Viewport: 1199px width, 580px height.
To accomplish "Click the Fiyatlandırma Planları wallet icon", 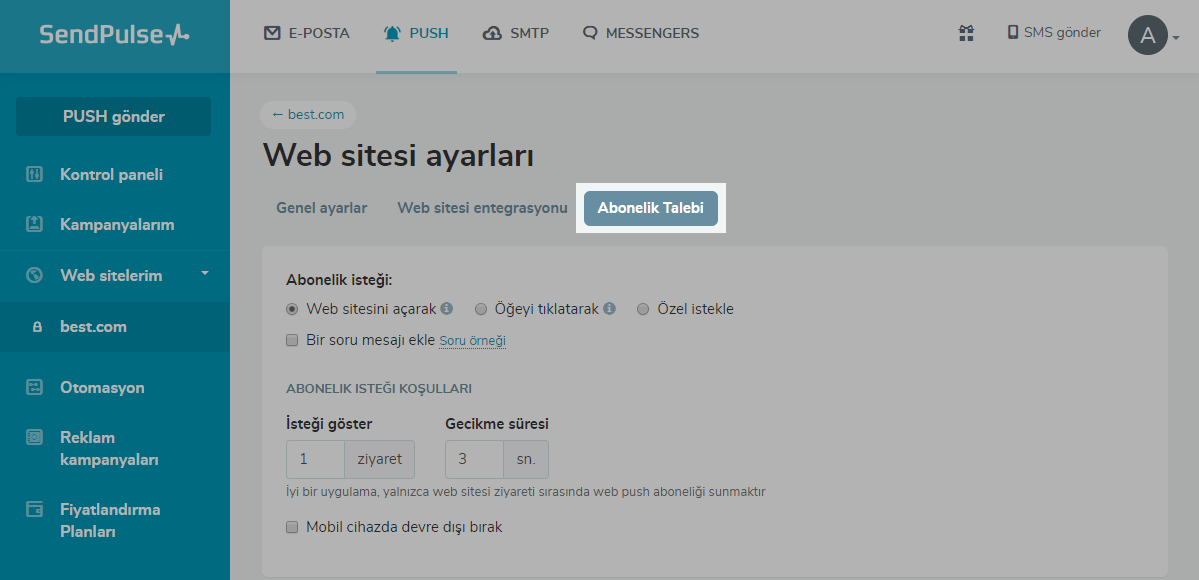I will coord(34,509).
